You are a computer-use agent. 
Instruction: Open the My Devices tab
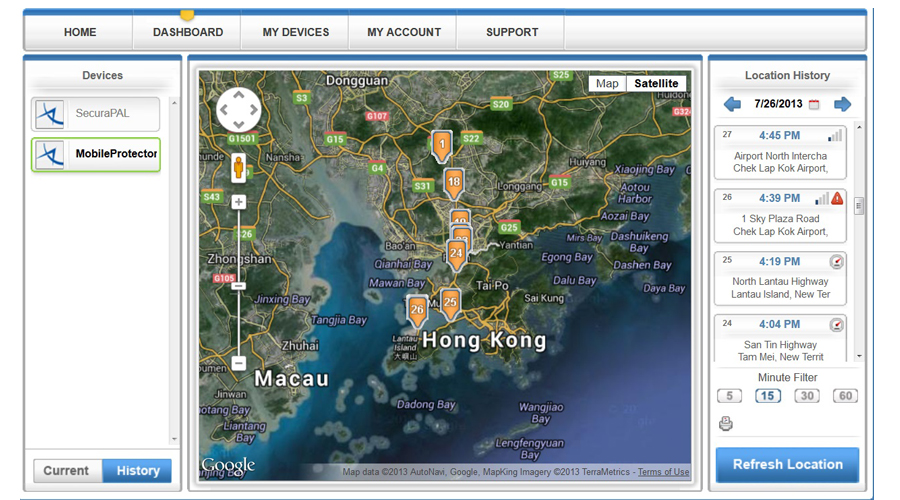[295, 32]
